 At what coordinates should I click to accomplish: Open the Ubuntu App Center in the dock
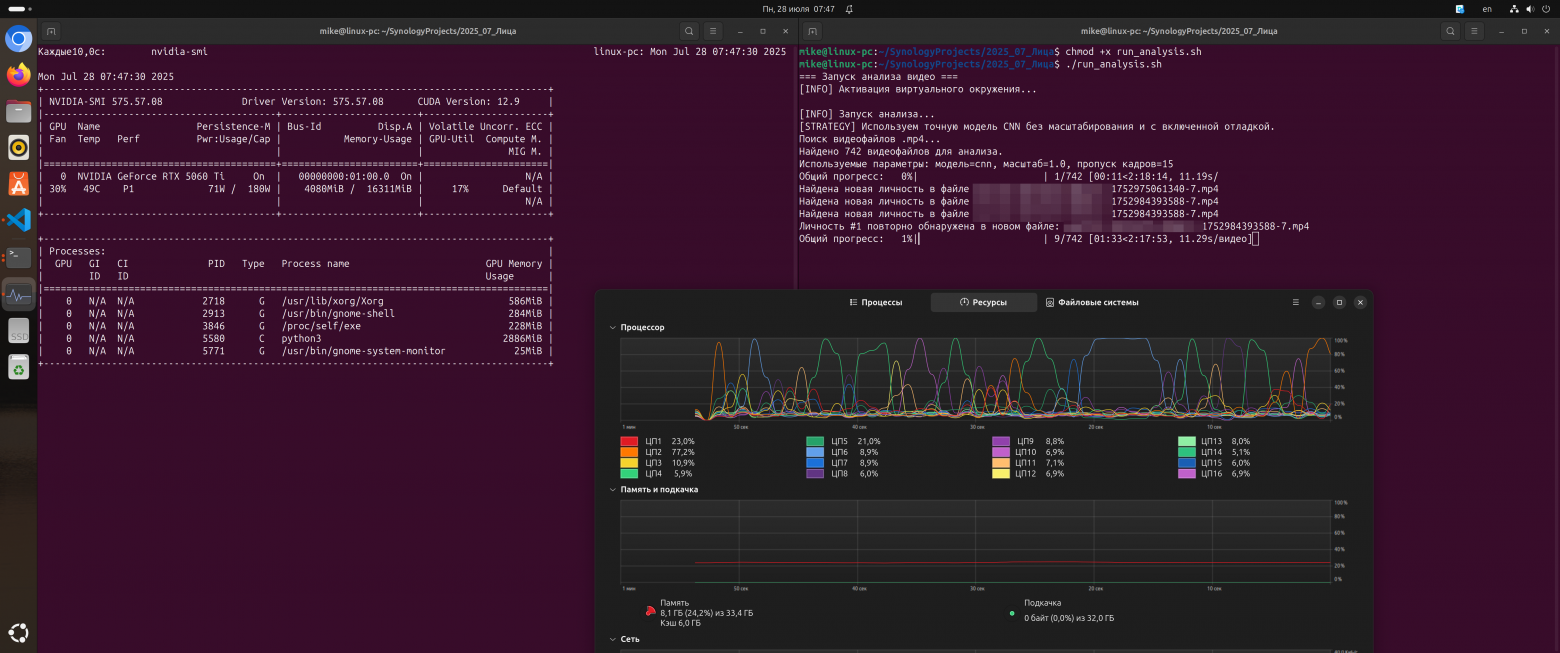pos(18,184)
